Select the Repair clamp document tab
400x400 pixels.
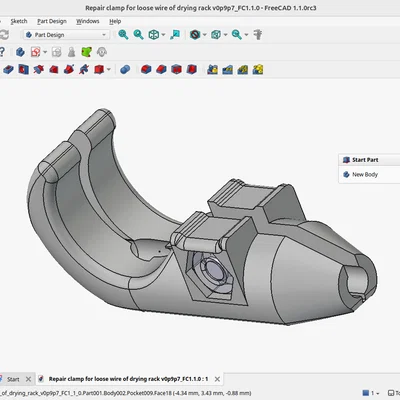pos(128,379)
